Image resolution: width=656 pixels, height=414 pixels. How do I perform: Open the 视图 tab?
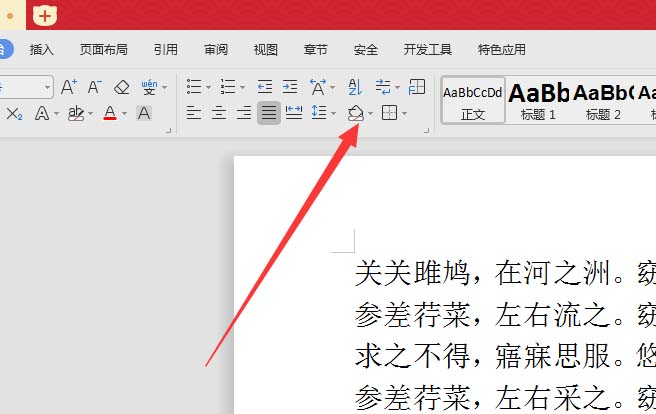(266, 50)
